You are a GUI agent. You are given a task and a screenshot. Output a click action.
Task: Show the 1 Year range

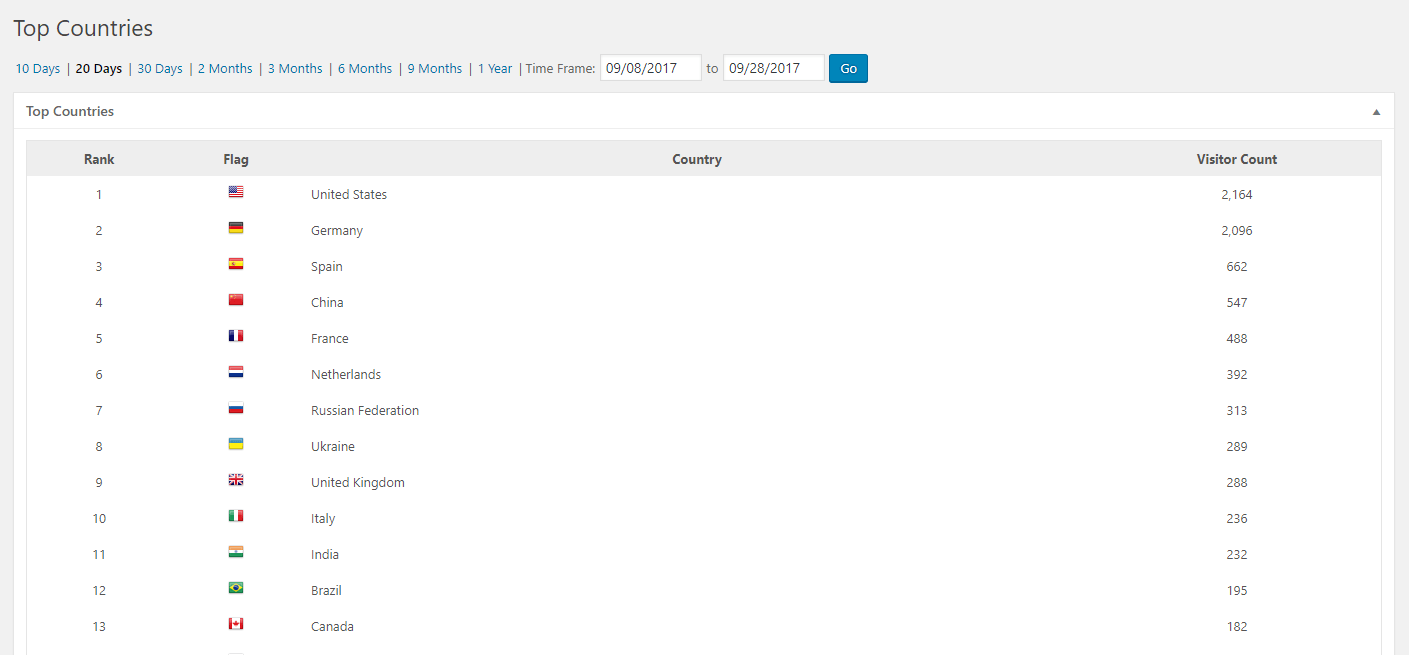pos(495,69)
